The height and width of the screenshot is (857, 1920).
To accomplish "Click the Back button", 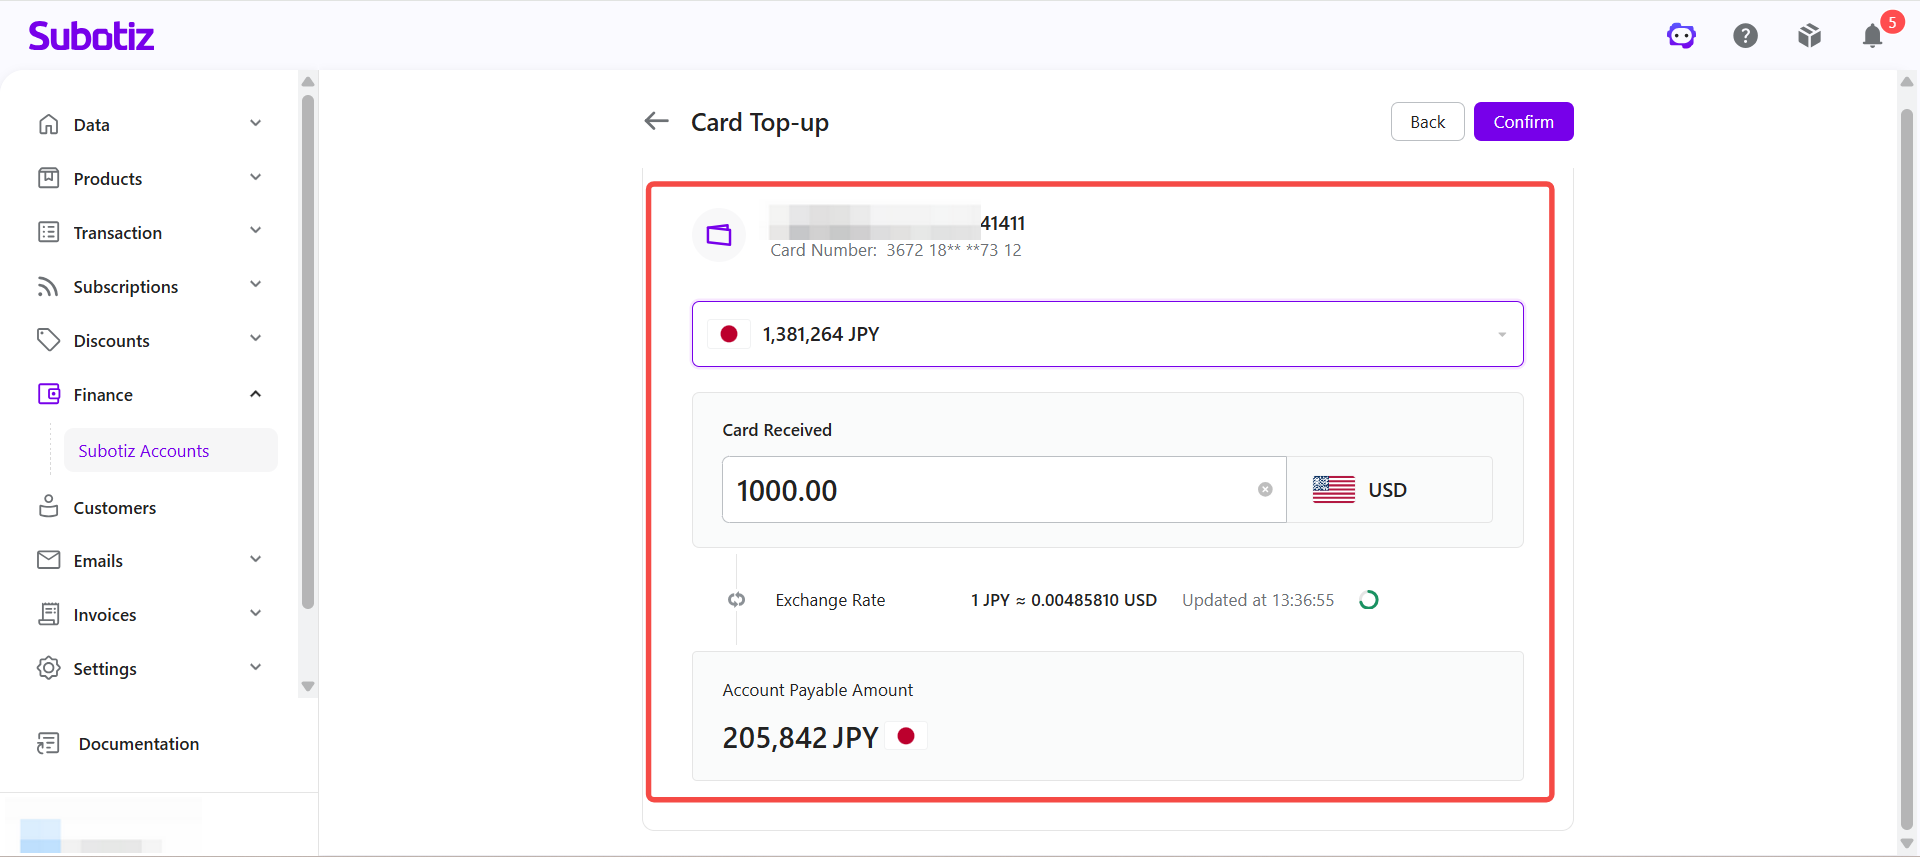I will [1428, 122].
